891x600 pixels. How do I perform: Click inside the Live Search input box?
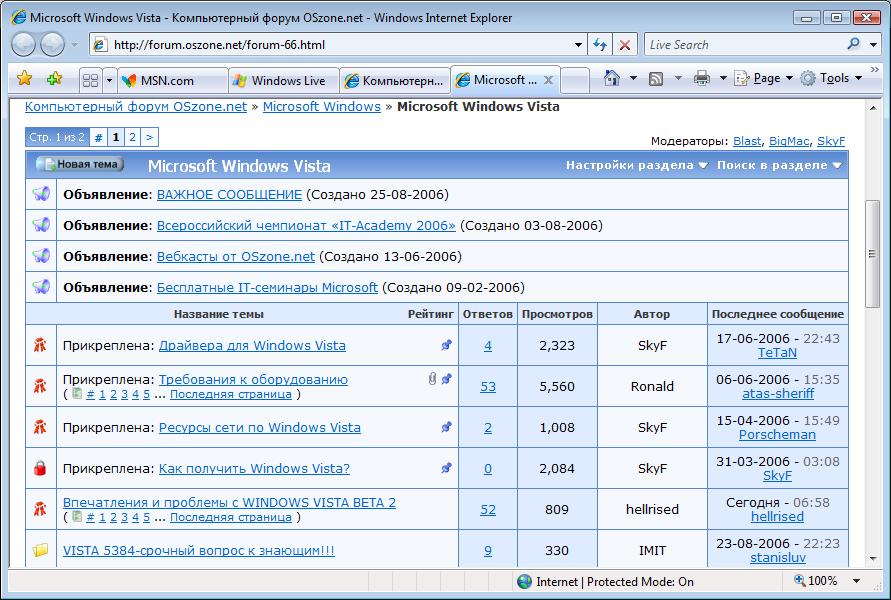coord(740,45)
